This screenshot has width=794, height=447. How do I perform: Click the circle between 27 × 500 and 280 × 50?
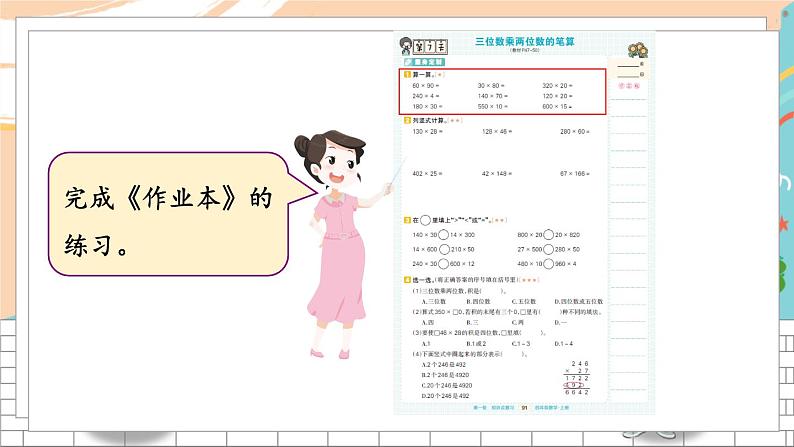[548, 249]
